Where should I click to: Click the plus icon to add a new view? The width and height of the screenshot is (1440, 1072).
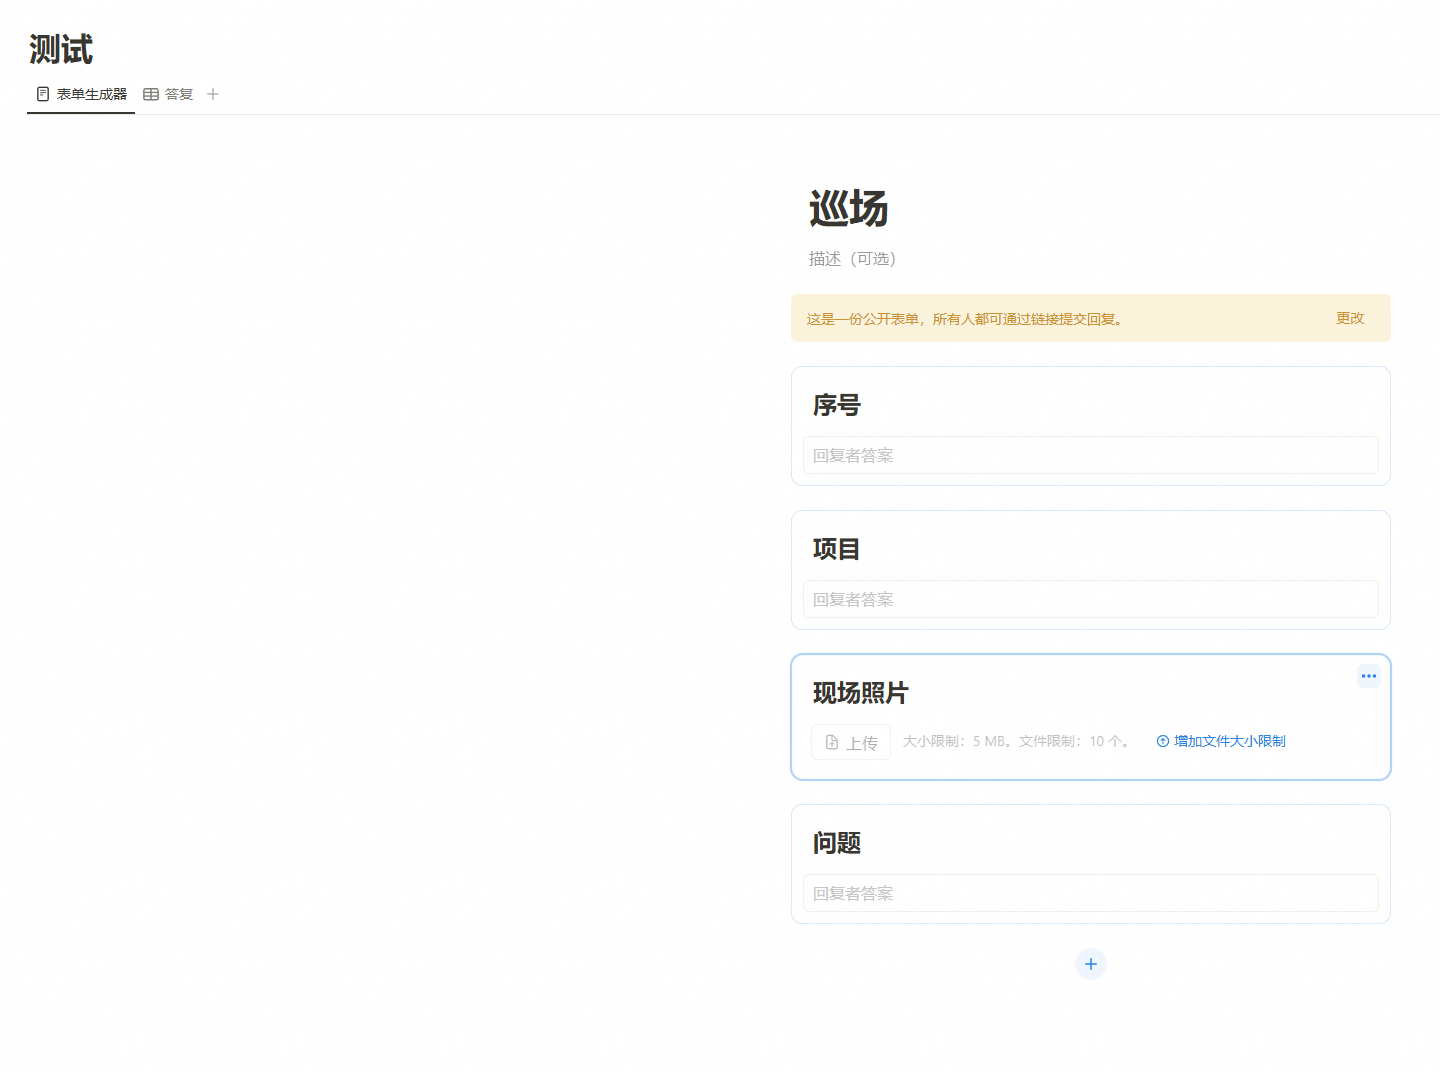coord(213,94)
